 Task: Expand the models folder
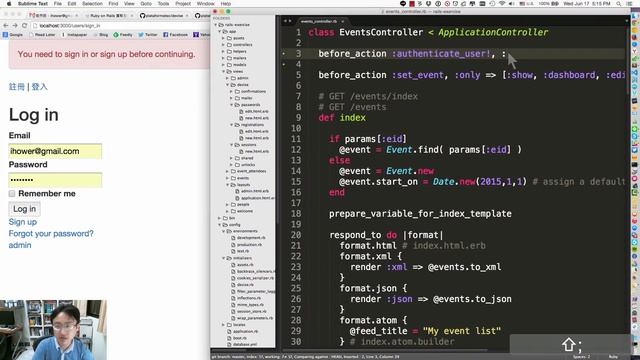[x=223, y=64]
